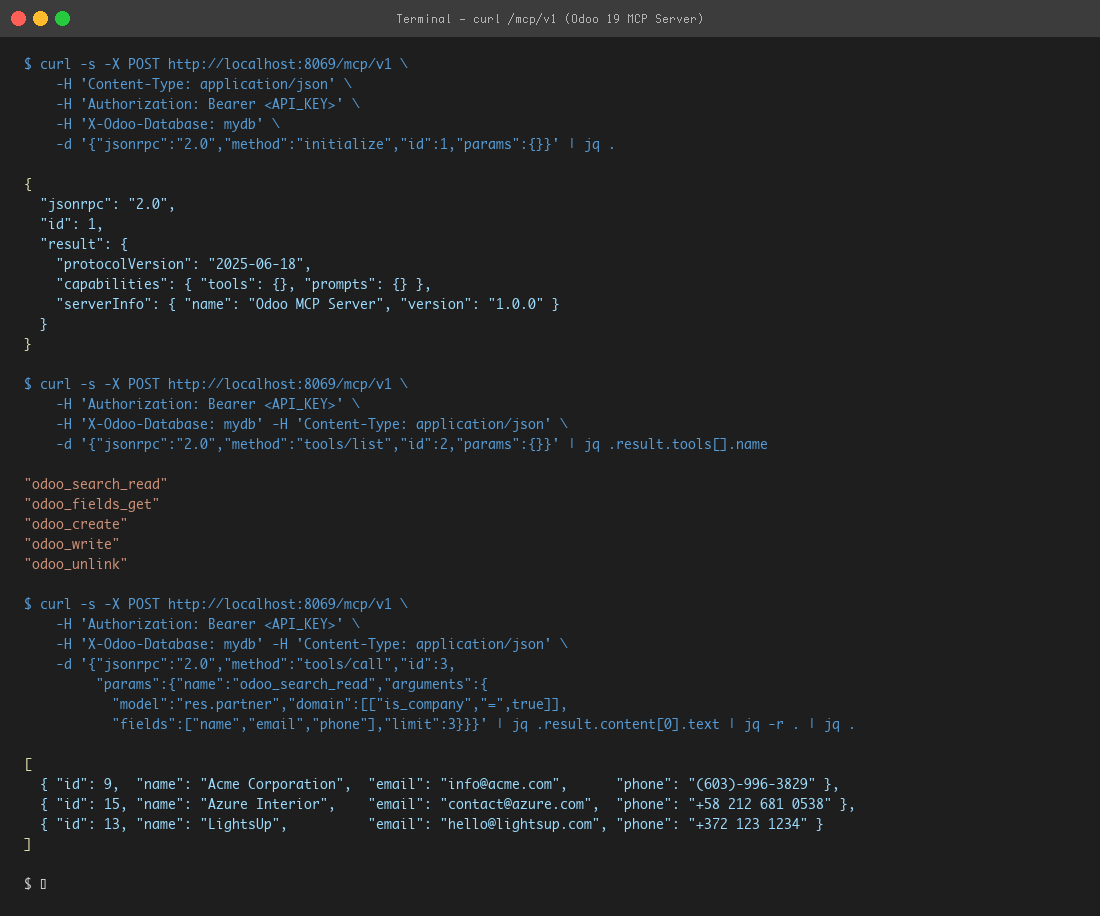
Task: Click the email 'info@acme.com'
Action: tap(500, 784)
